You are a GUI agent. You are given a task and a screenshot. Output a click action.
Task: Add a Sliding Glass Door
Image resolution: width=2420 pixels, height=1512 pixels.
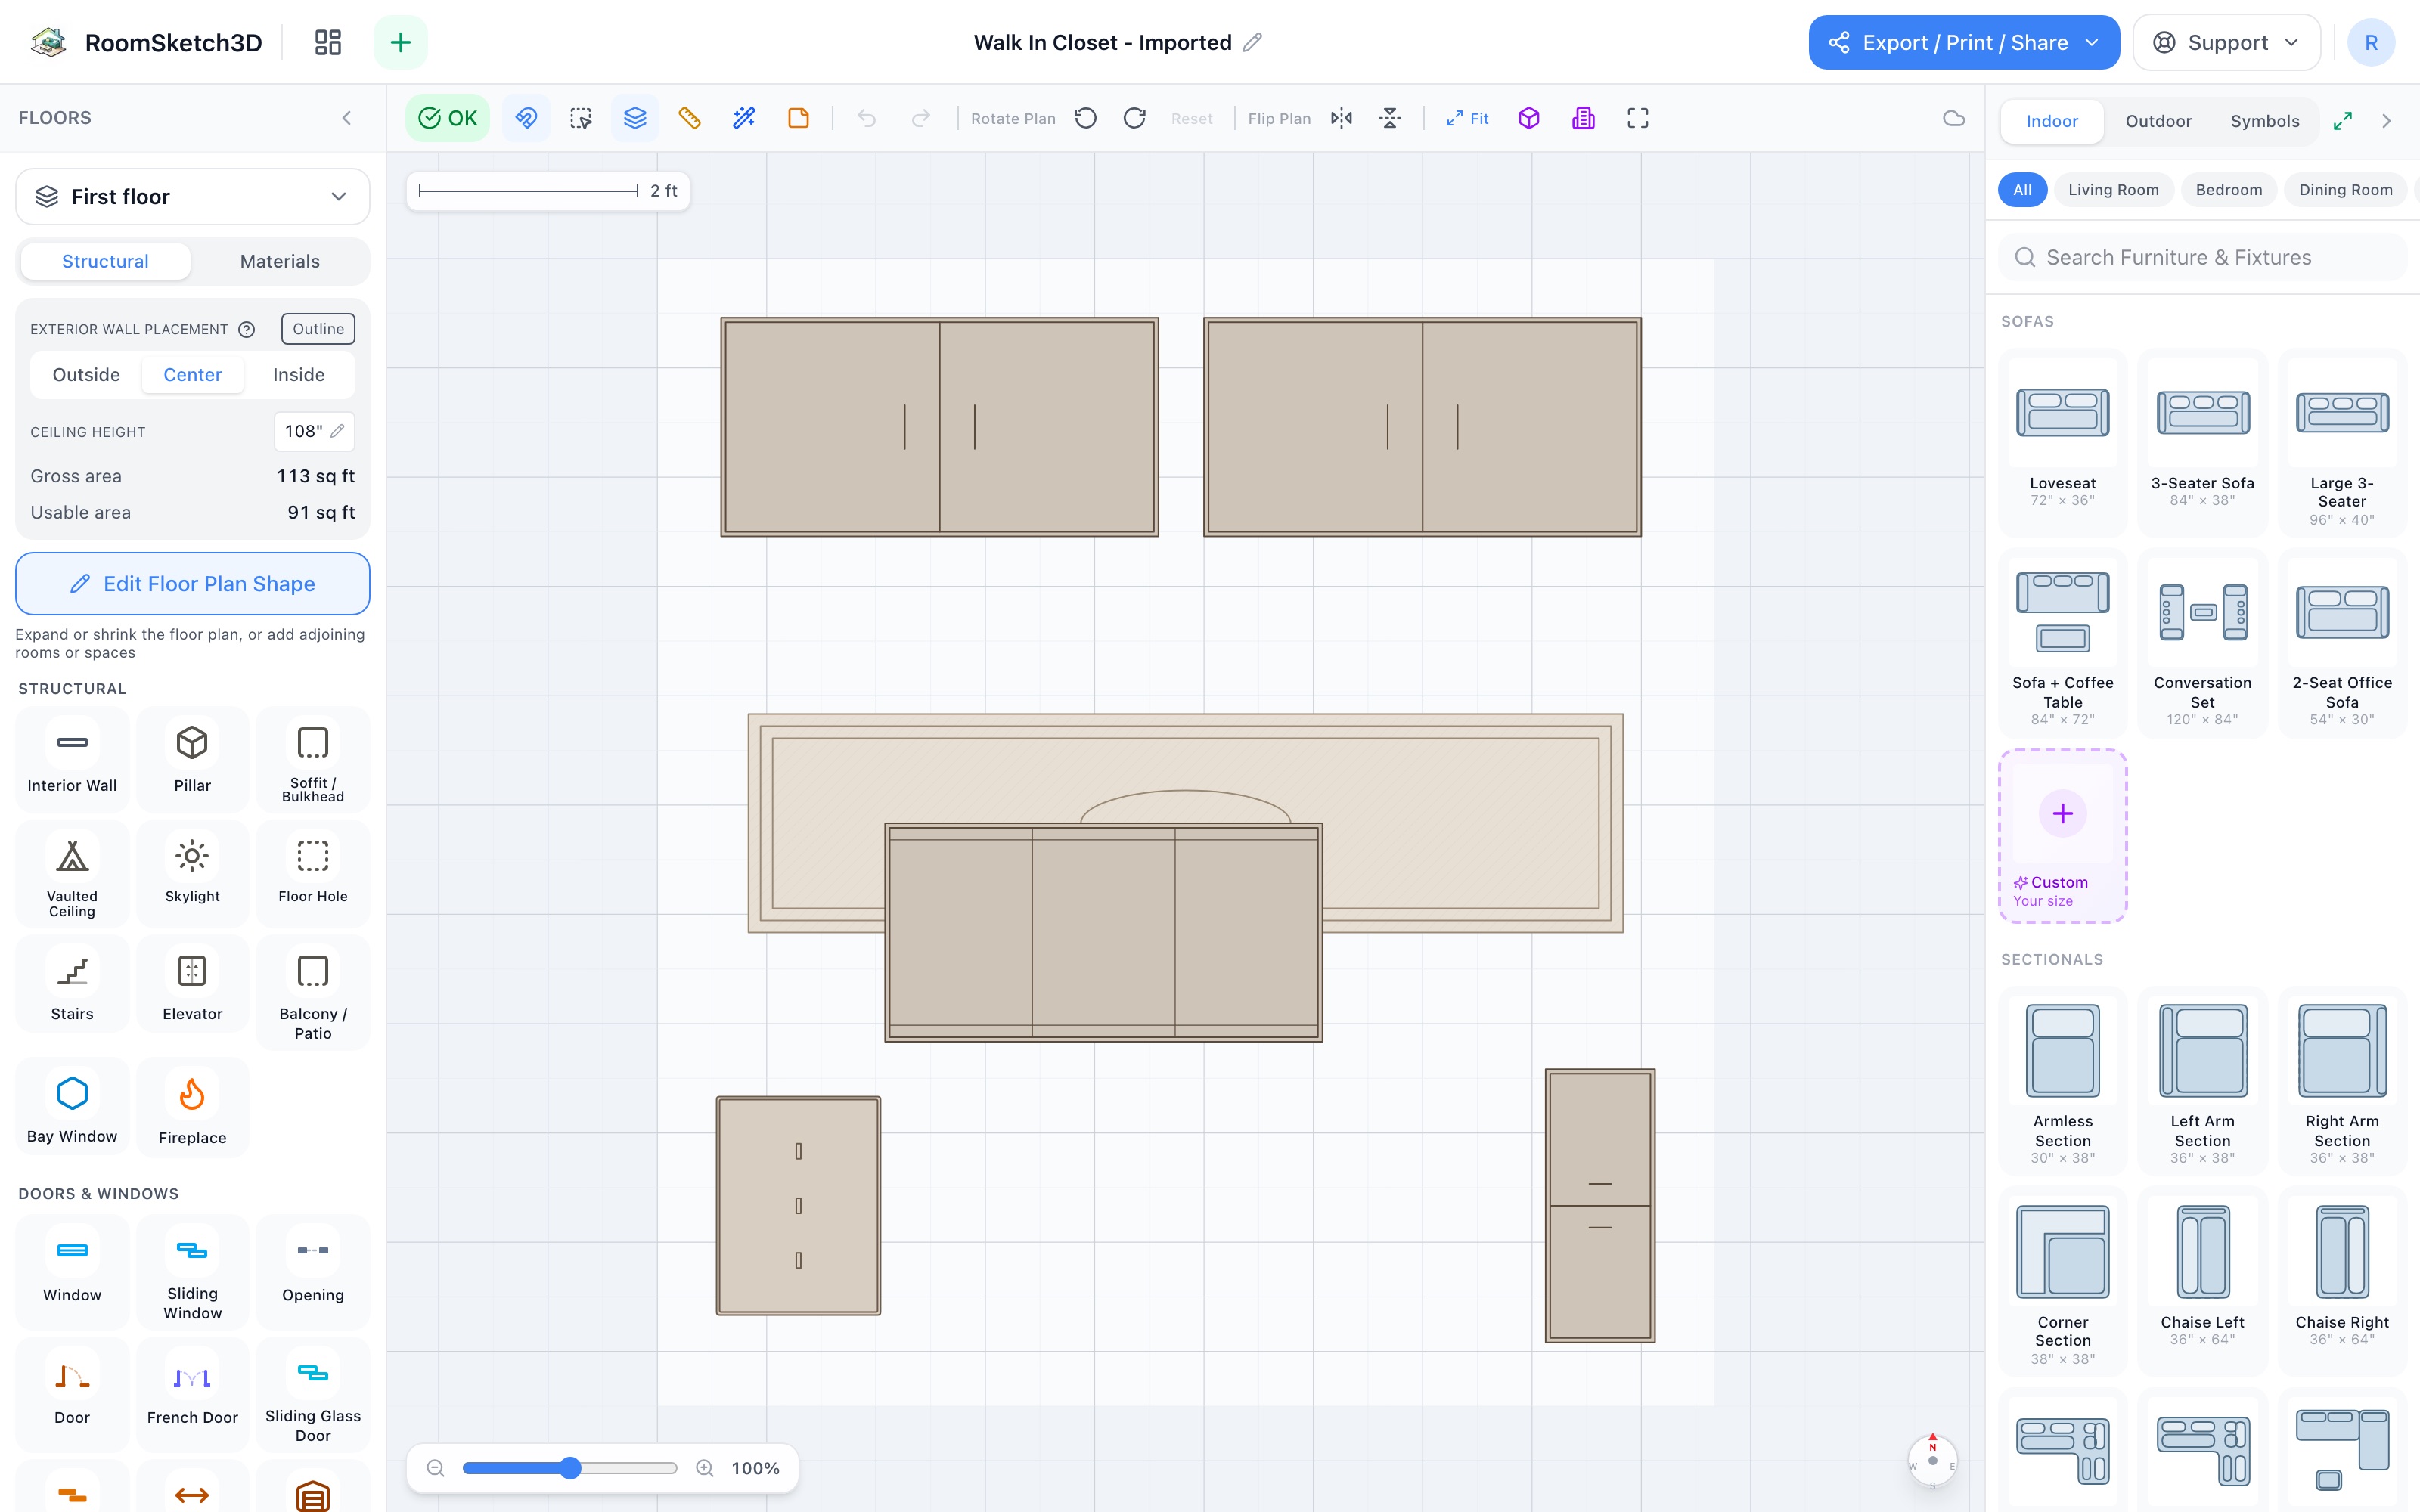pyautogui.click(x=313, y=1394)
